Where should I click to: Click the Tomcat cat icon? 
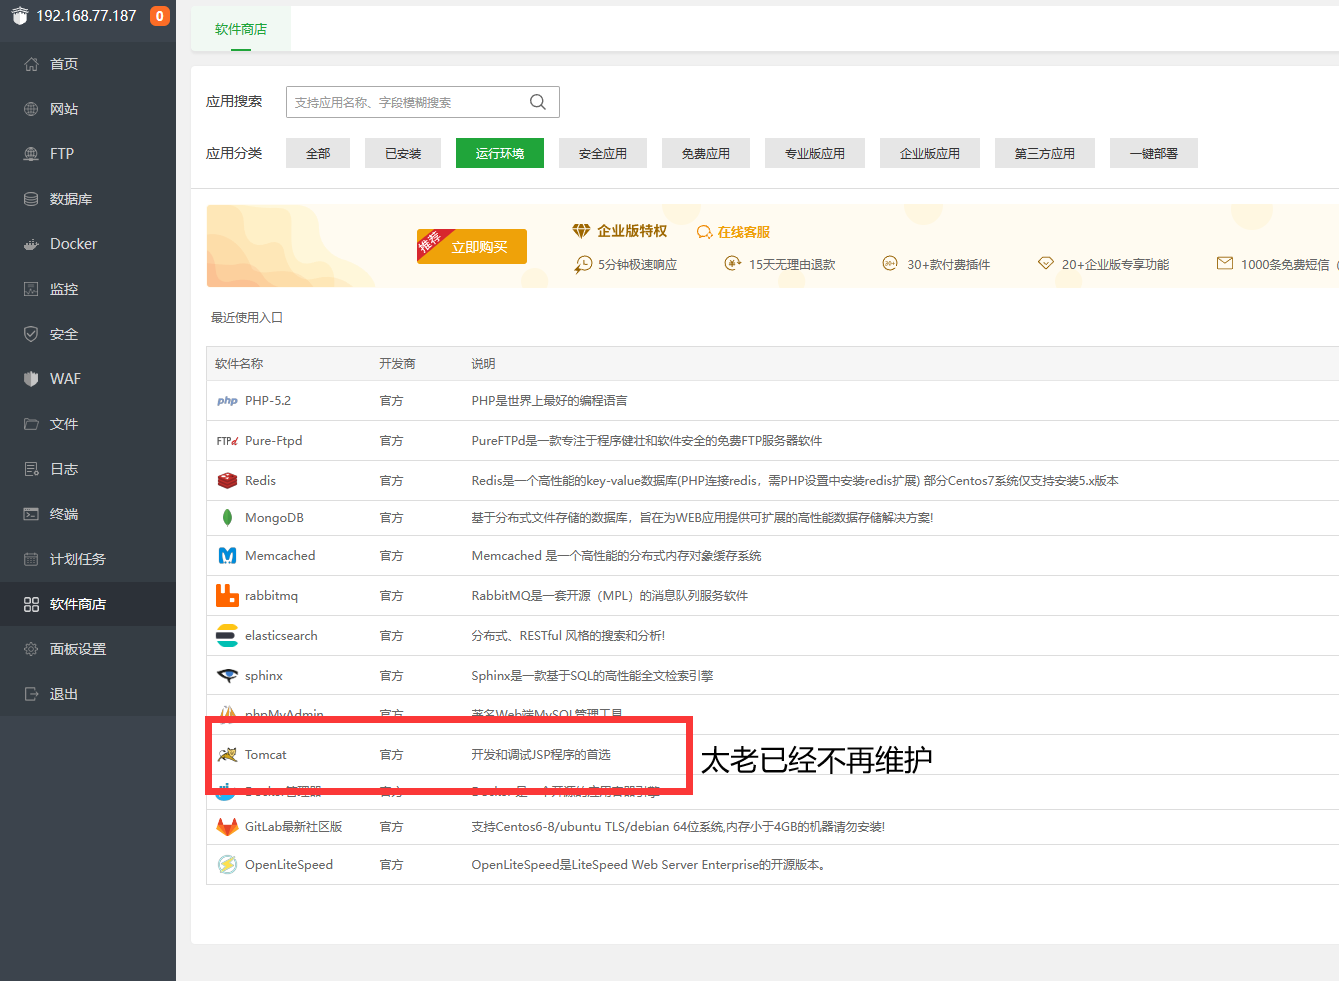point(227,755)
